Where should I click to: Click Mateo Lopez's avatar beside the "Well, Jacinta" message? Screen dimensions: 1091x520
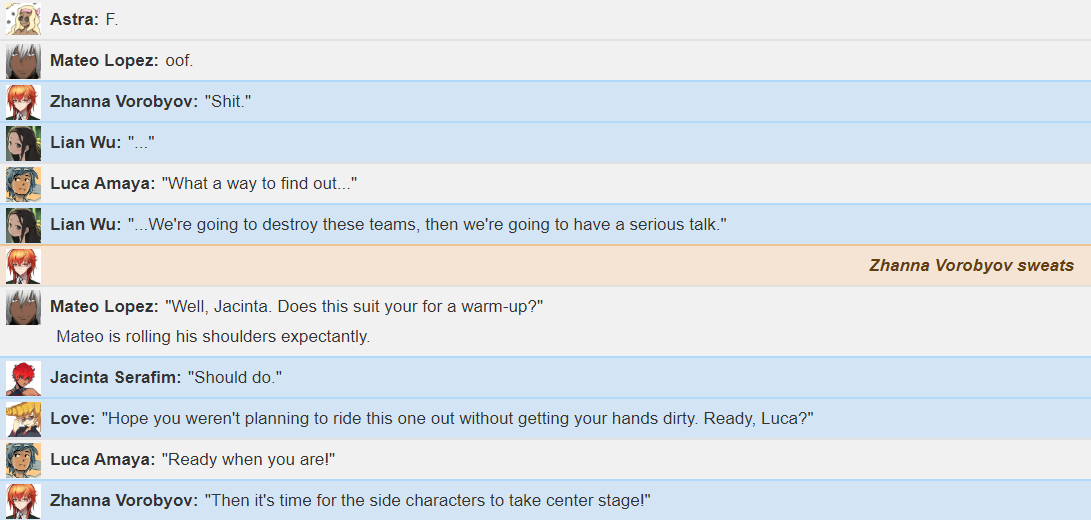point(24,308)
